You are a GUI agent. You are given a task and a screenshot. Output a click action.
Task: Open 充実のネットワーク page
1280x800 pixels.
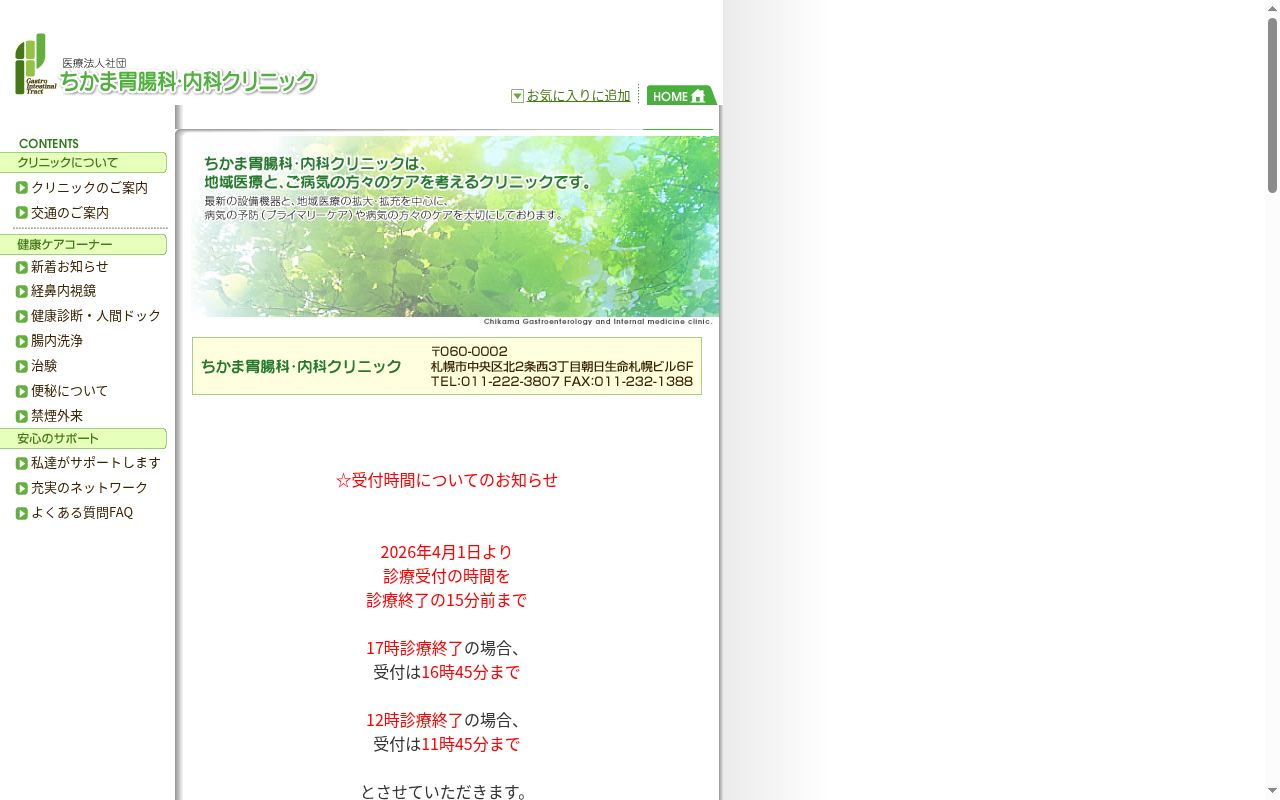tap(90, 487)
